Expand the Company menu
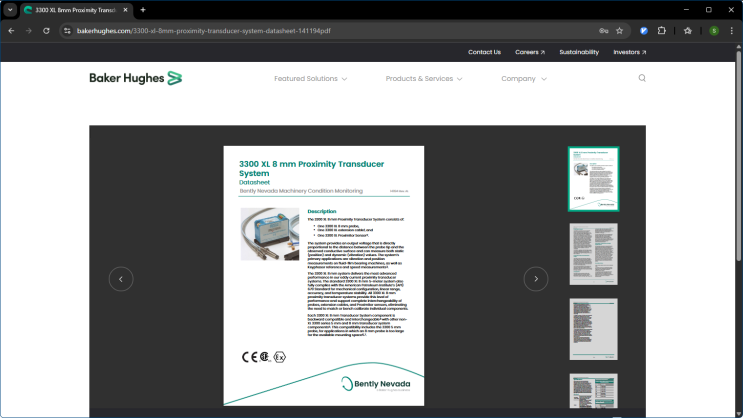This screenshot has width=743, height=418. (524, 79)
